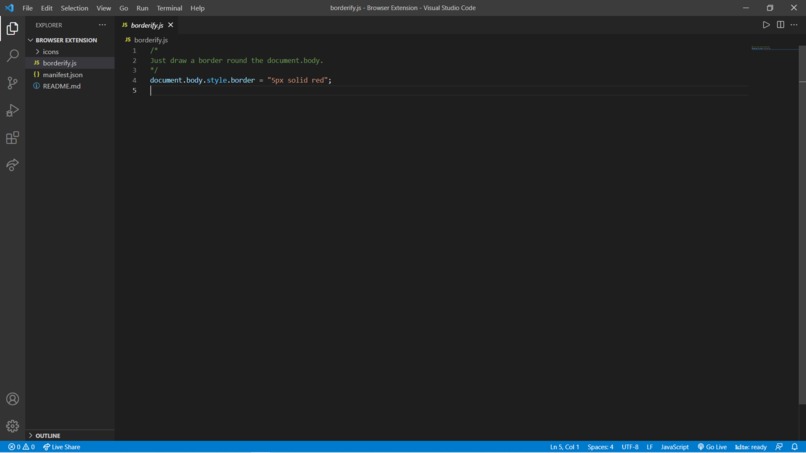Close the borderify.js tab
Screen dimensions: 806x453
171,25
